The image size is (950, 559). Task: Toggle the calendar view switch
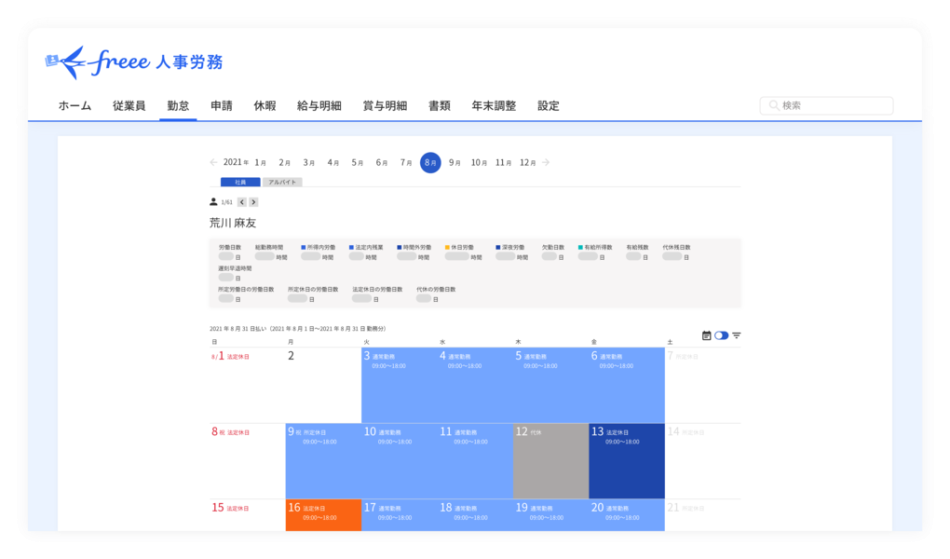(x=721, y=335)
